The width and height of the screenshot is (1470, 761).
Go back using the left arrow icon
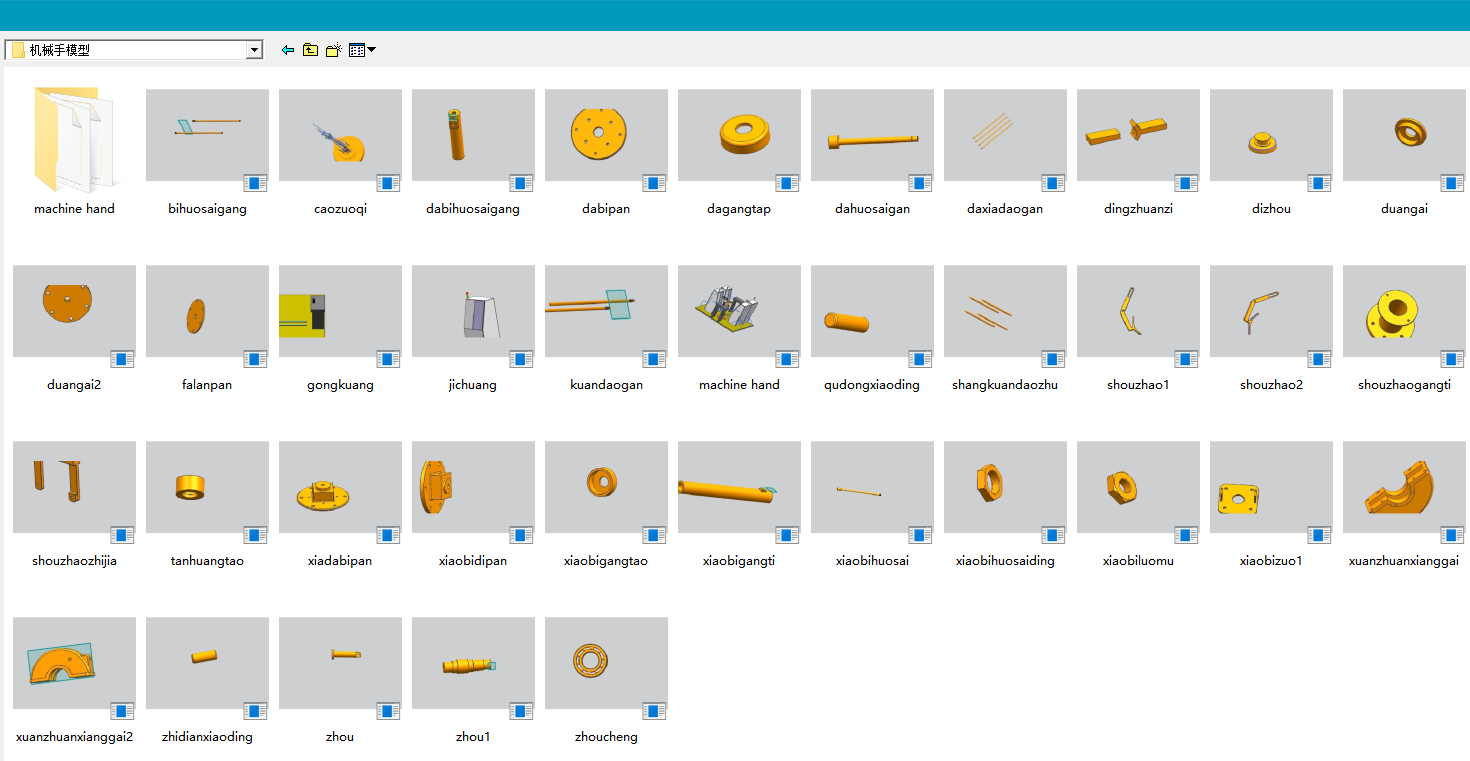[x=288, y=50]
